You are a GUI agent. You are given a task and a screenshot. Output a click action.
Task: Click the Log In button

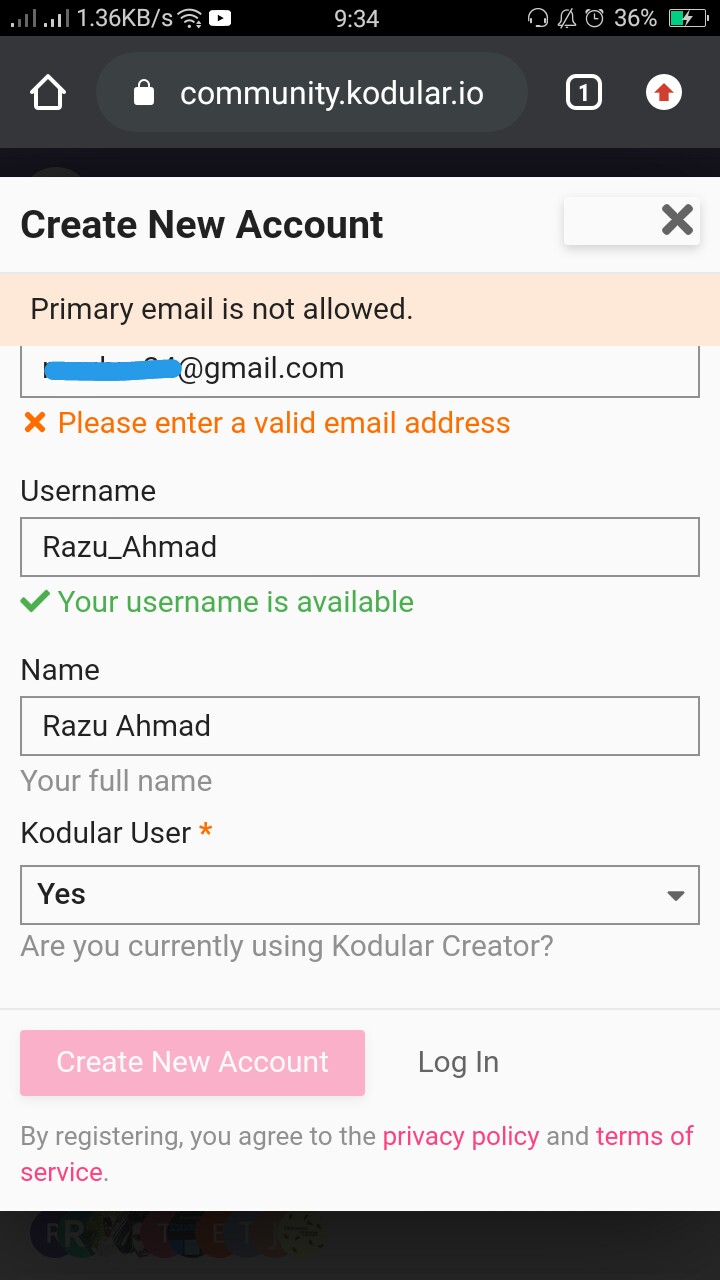(458, 1062)
